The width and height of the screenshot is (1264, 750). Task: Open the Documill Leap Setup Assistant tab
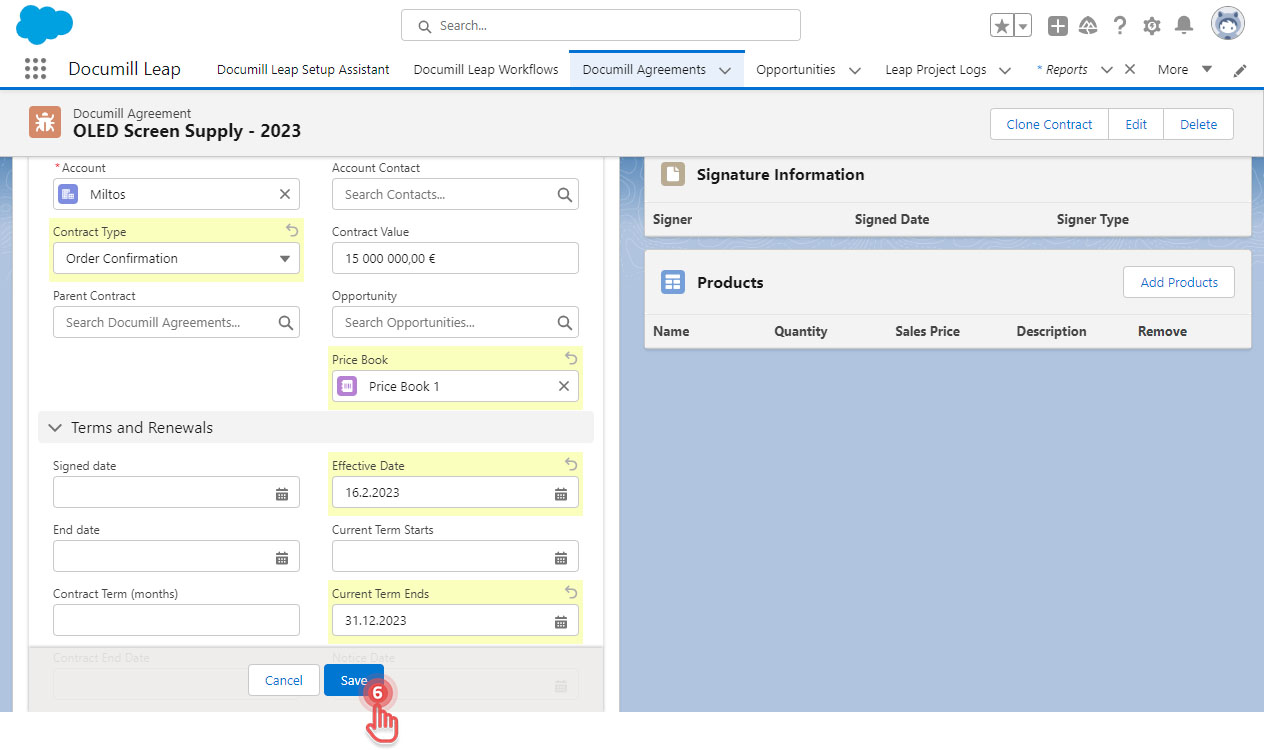303,70
